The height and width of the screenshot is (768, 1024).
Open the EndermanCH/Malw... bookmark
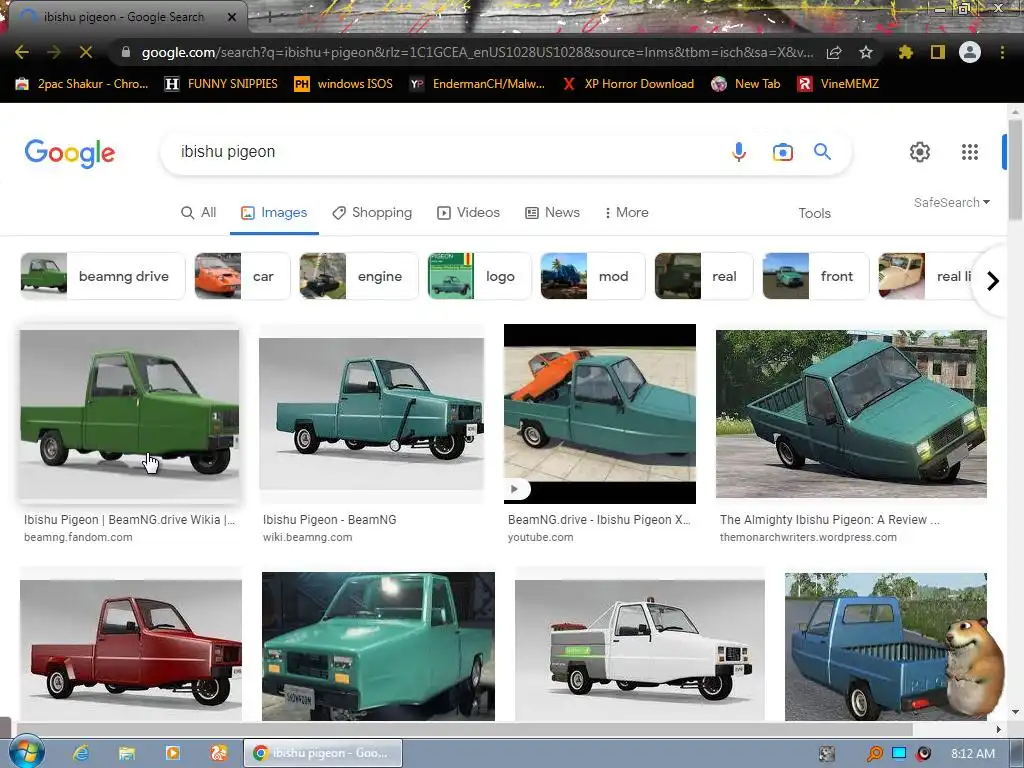[477, 84]
